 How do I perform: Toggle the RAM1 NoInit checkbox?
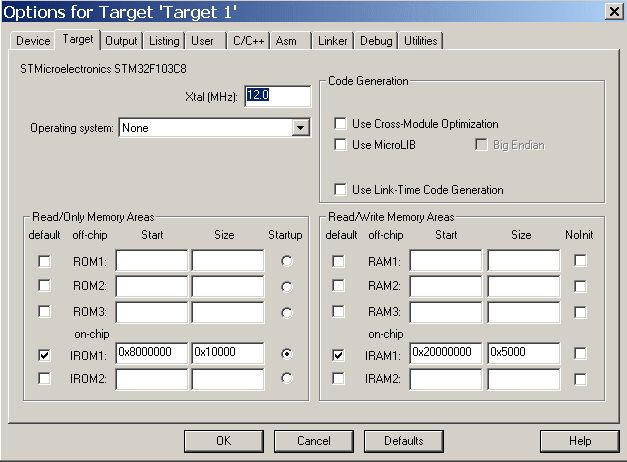click(x=580, y=260)
